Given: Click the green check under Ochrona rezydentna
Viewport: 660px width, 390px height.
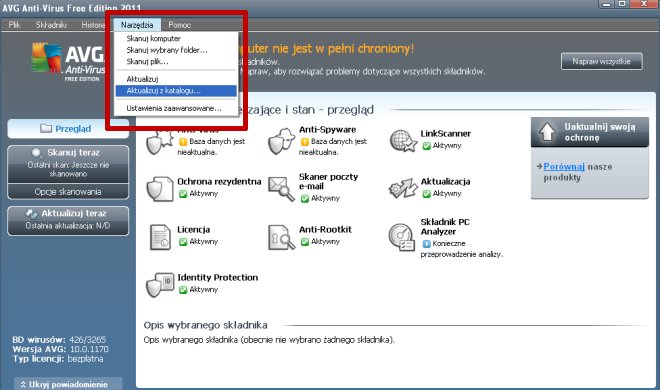Looking at the screenshot, I should 183,194.
